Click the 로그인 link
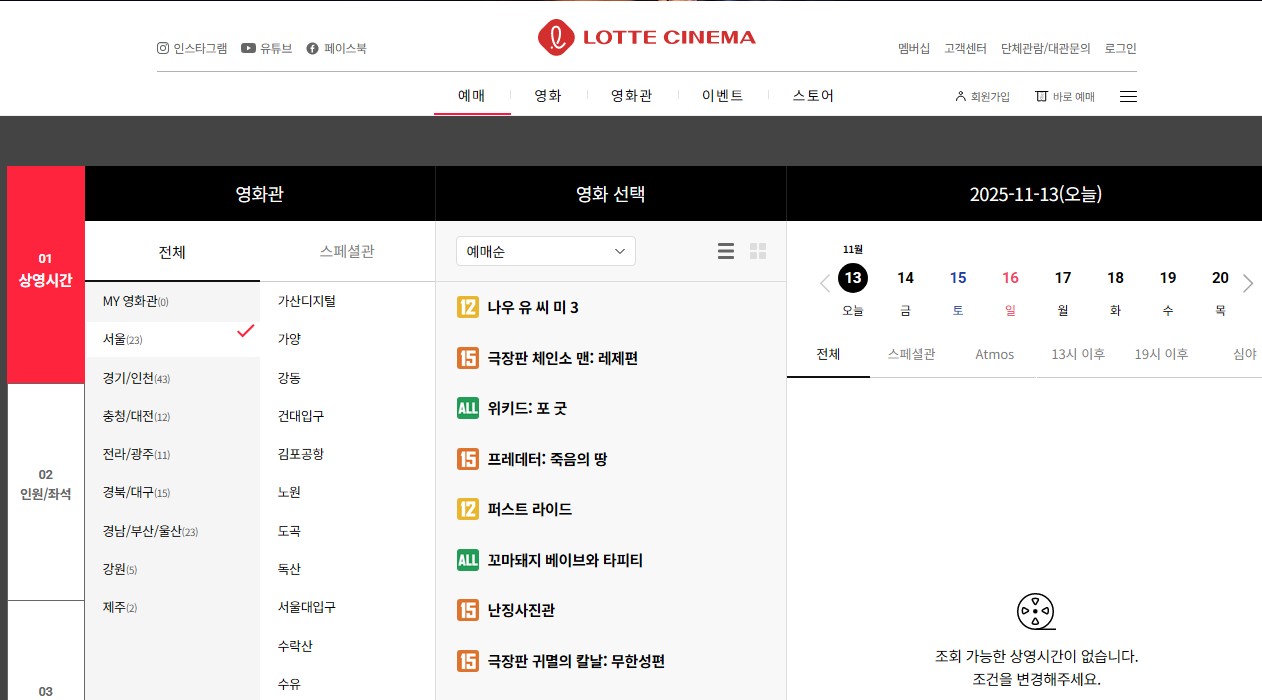This screenshot has width=1262, height=700. pyautogui.click(x=1119, y=47)
